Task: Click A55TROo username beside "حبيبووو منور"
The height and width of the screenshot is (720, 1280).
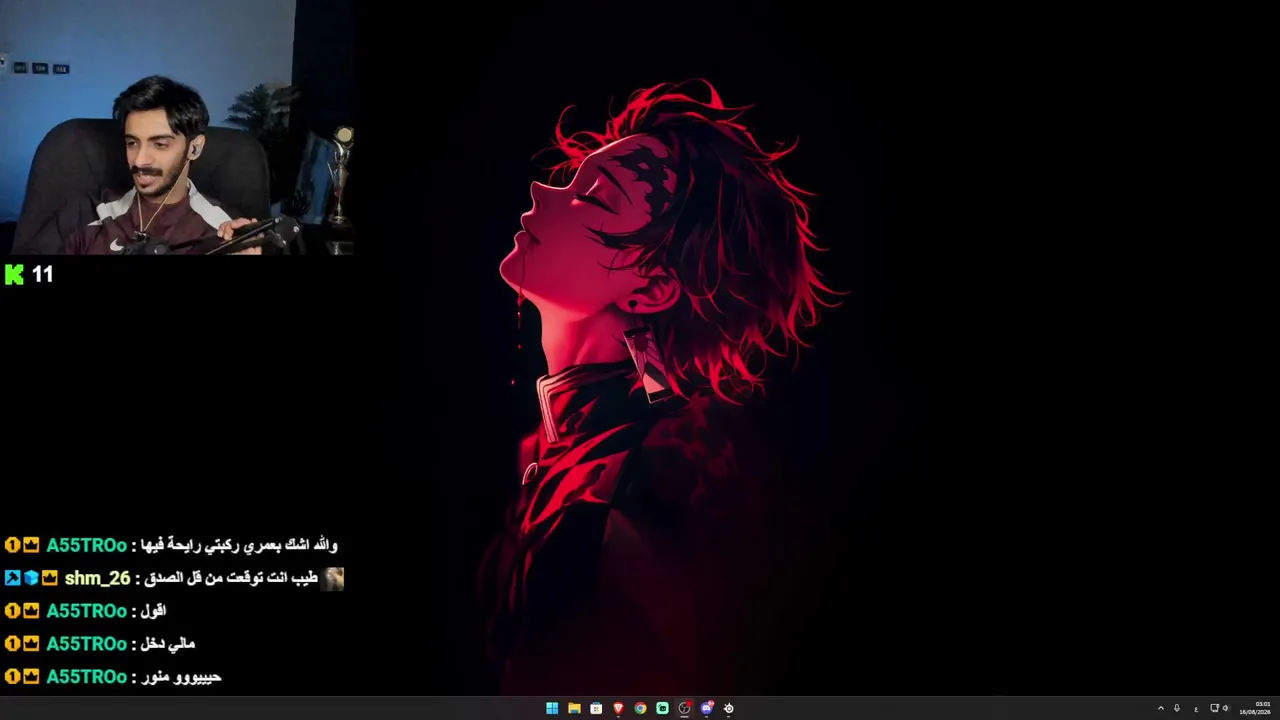Action: pos(86,677)
